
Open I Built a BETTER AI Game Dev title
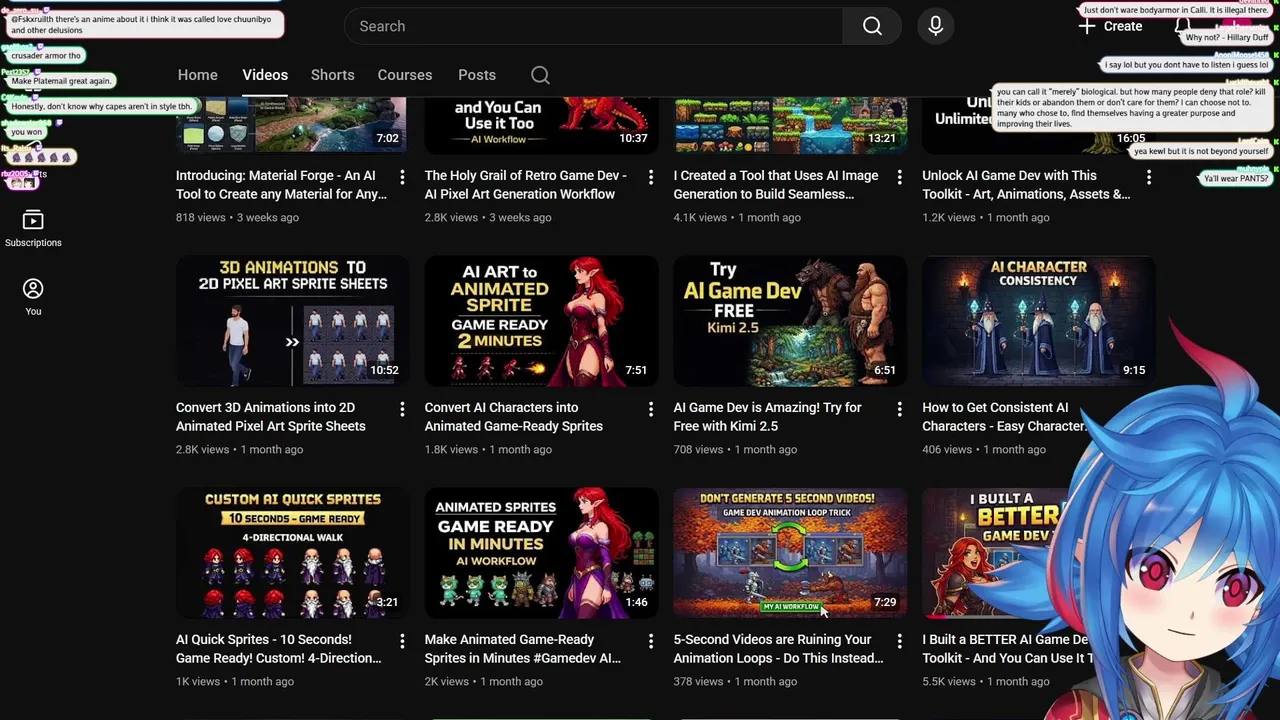(1008, 649)
